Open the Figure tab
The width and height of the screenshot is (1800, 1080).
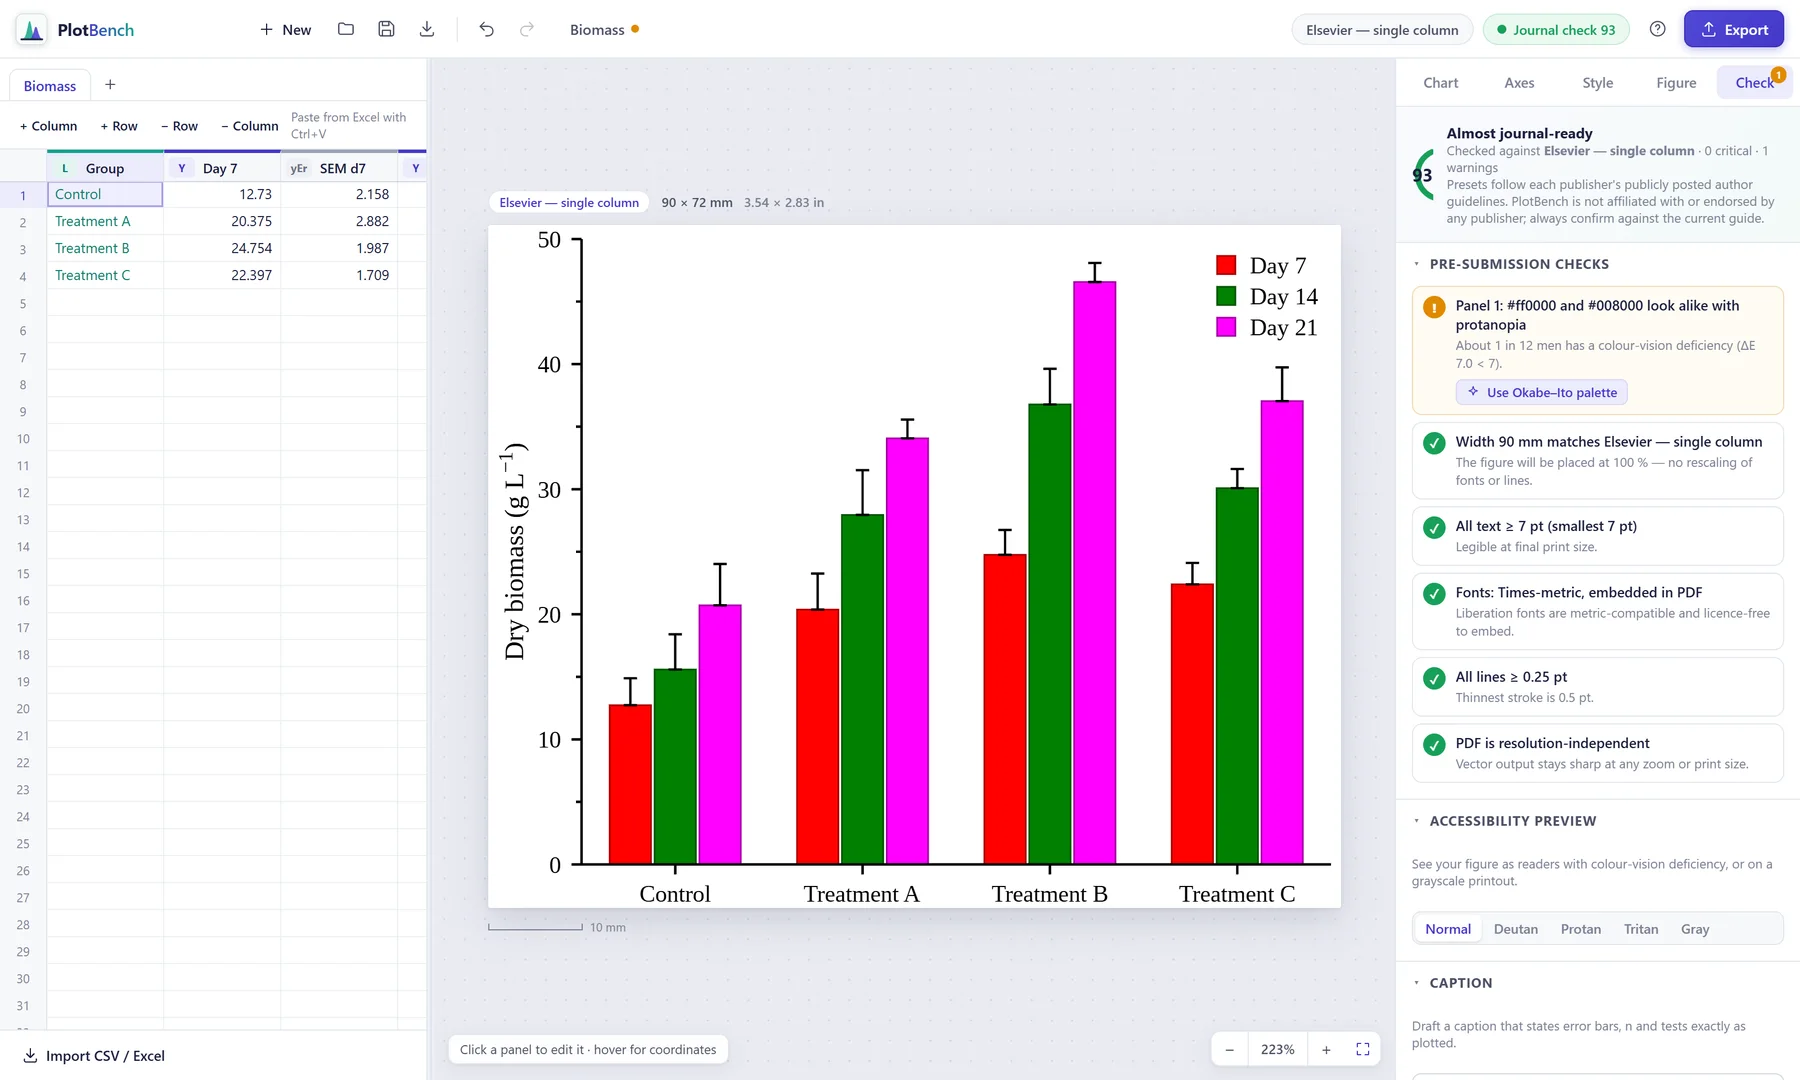(x=1676, y=83)
